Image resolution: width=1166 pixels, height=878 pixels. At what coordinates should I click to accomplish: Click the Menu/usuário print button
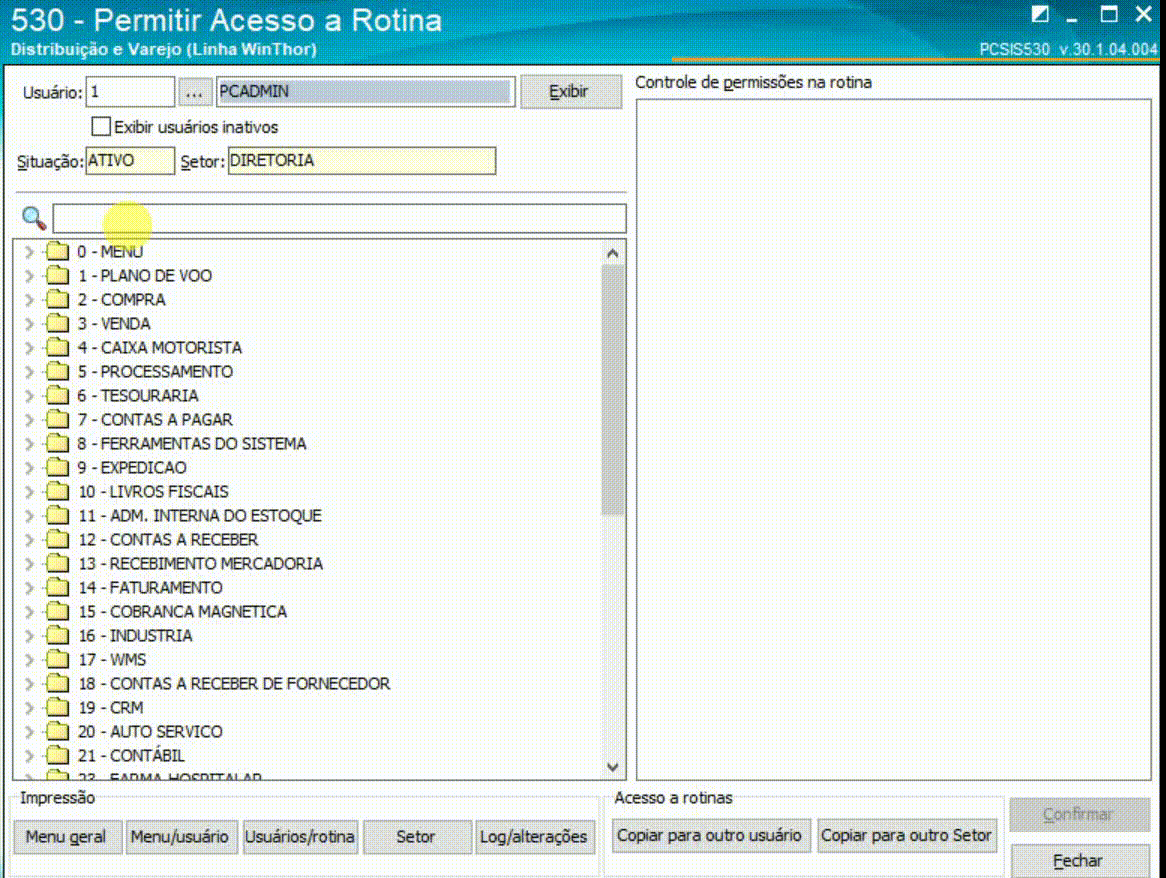(x=180, y=837)
